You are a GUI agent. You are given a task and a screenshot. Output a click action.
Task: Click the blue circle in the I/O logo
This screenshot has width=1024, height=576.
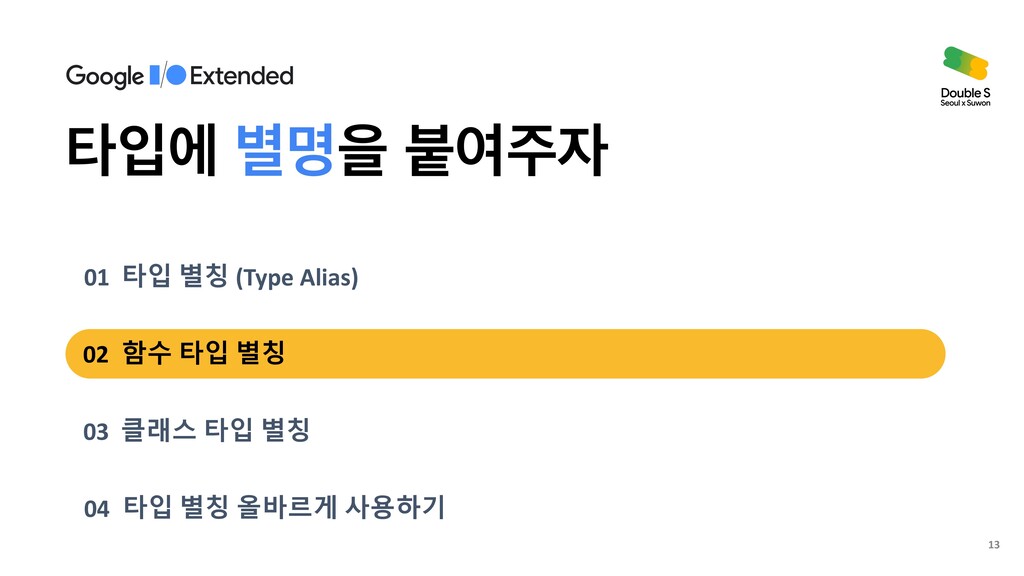[175, 75]
